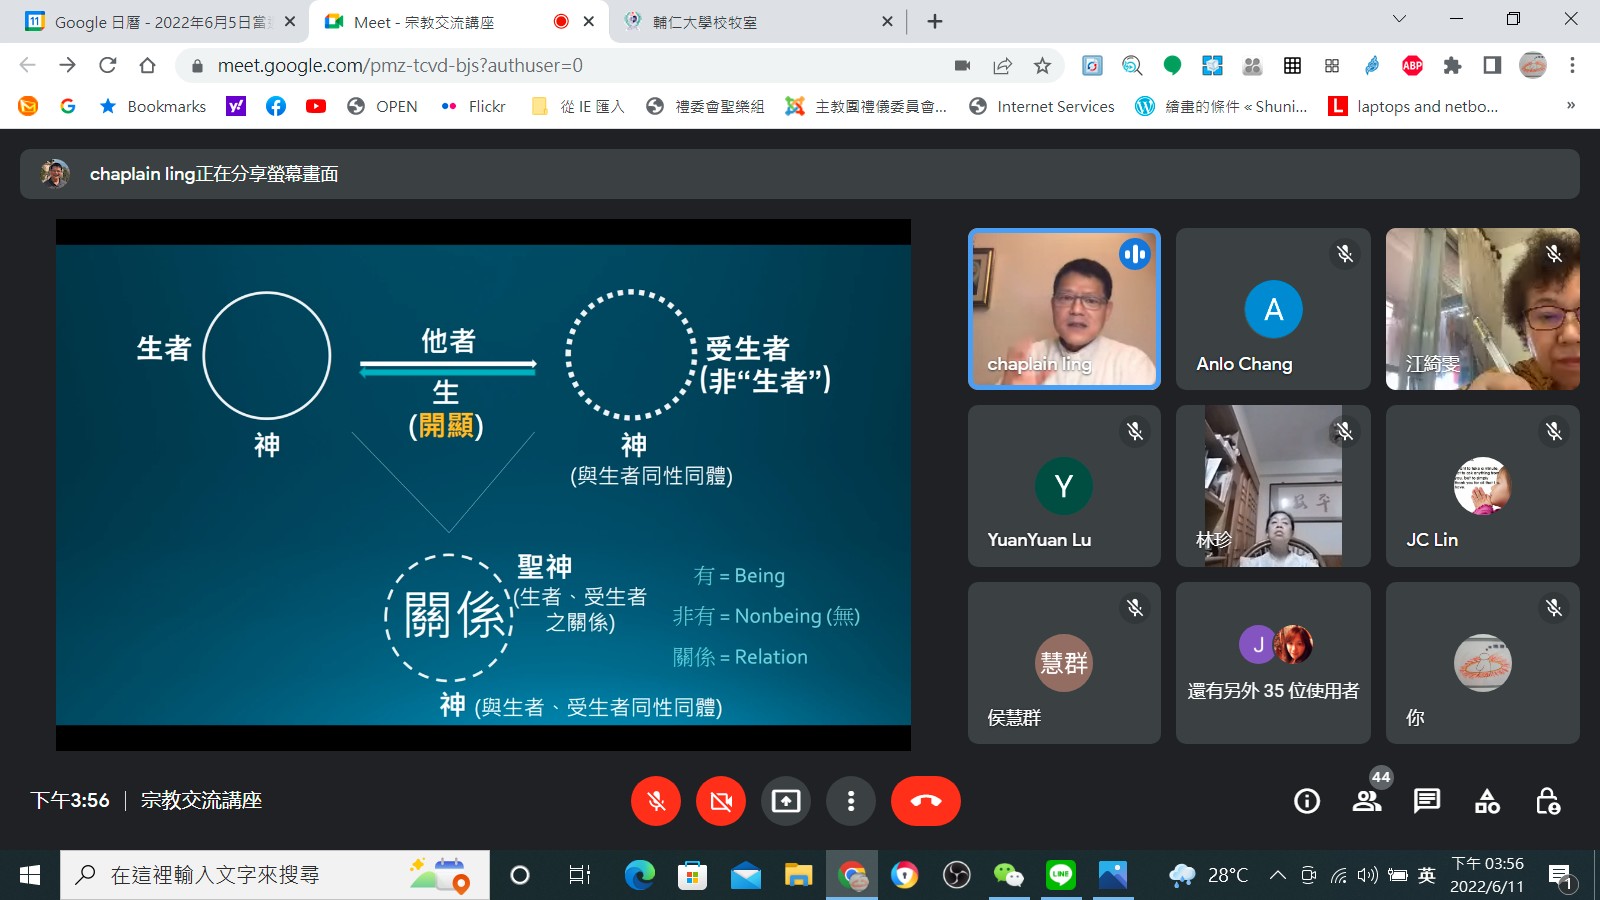The image size is (1600, 900).
Task: Bookmark this page with the star icon
Action: [x=1042, y=66]
